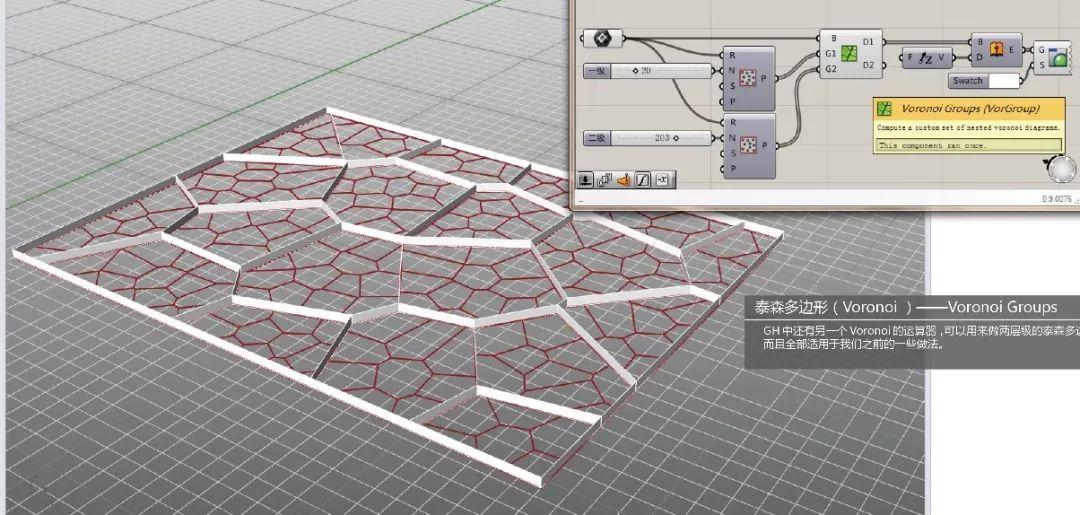Select the Extrude component icon
This screenshot has width=1080, height=515.
997,49
